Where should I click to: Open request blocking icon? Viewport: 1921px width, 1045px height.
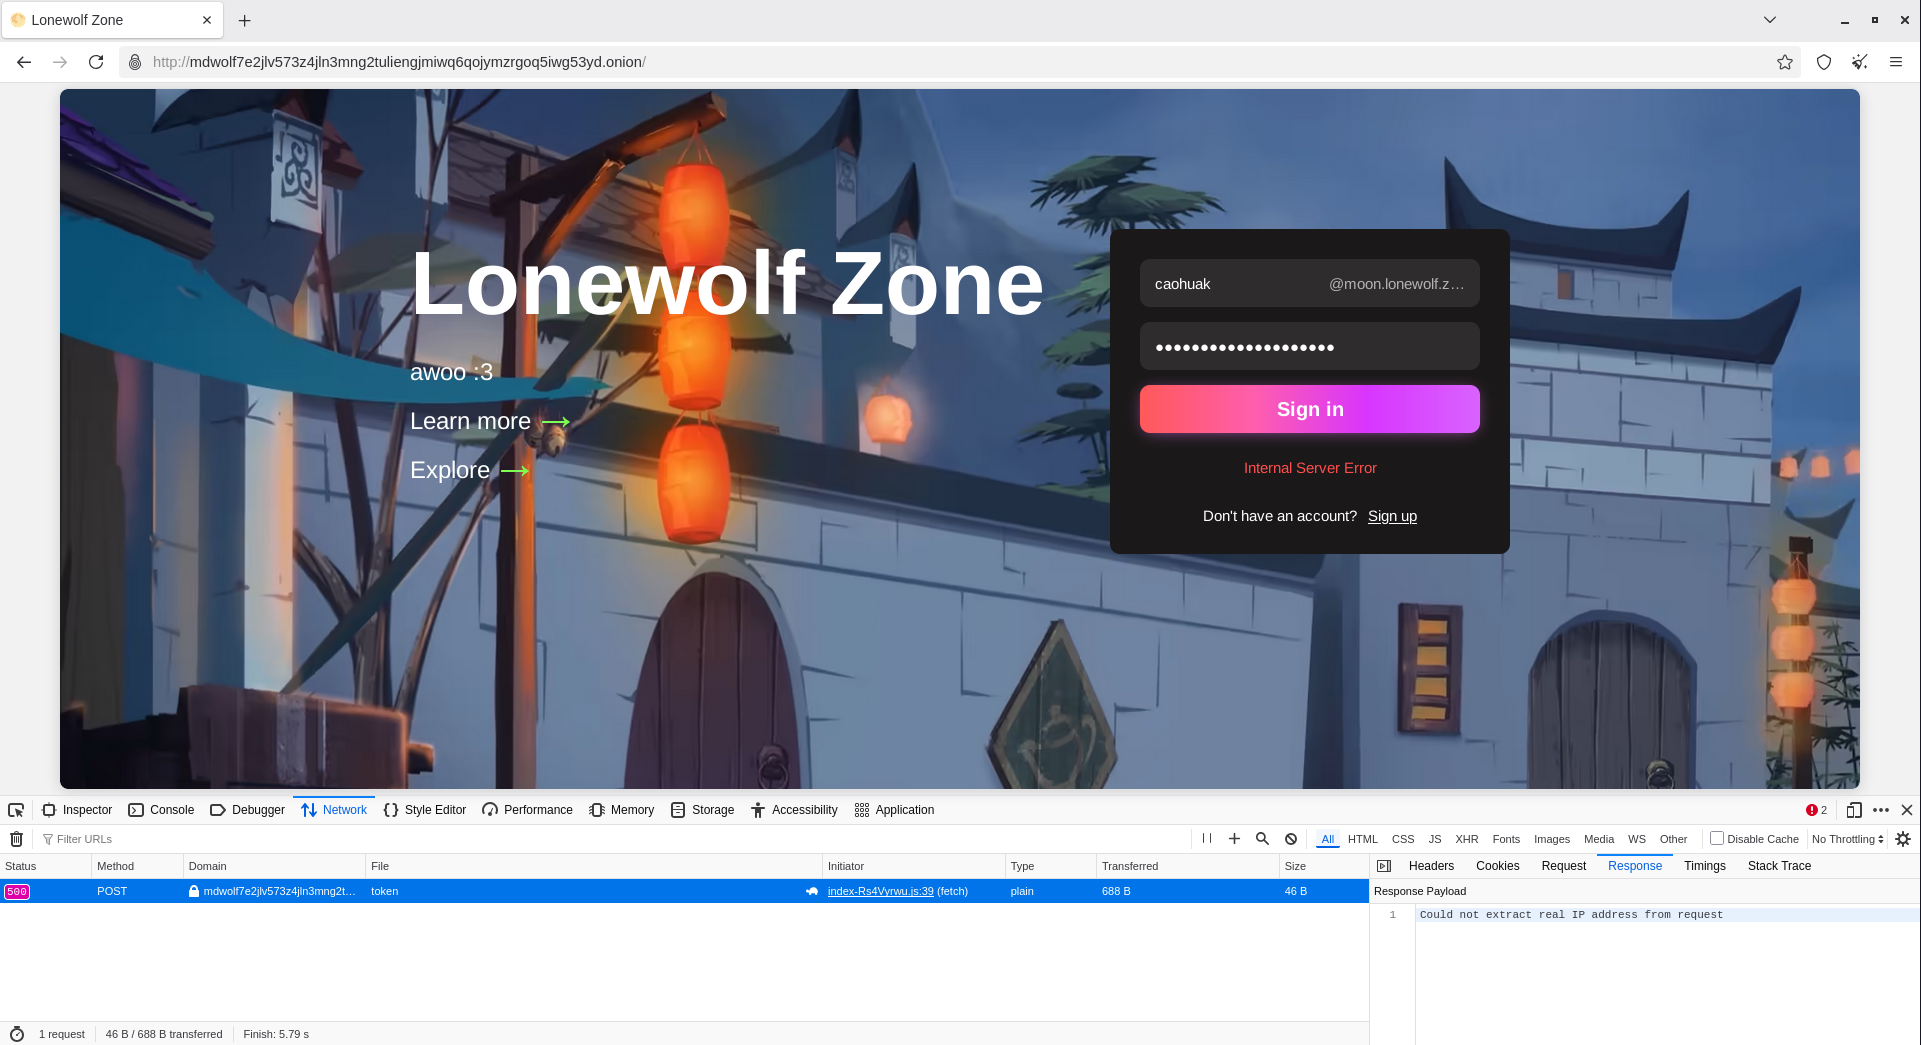(x=1291, y=839)
